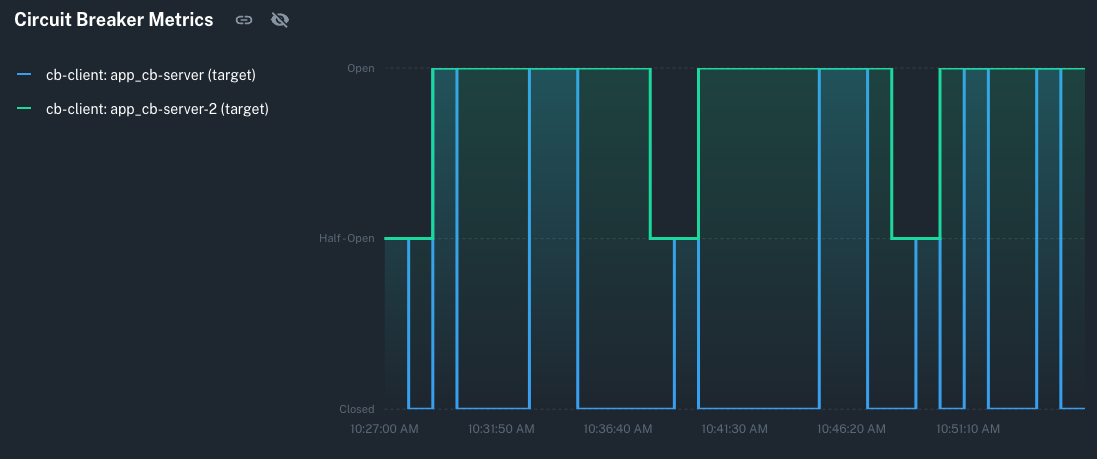Select the Open label on the y-axis
The width and height of the screenshot is (1097, 459).
point(360,69)
